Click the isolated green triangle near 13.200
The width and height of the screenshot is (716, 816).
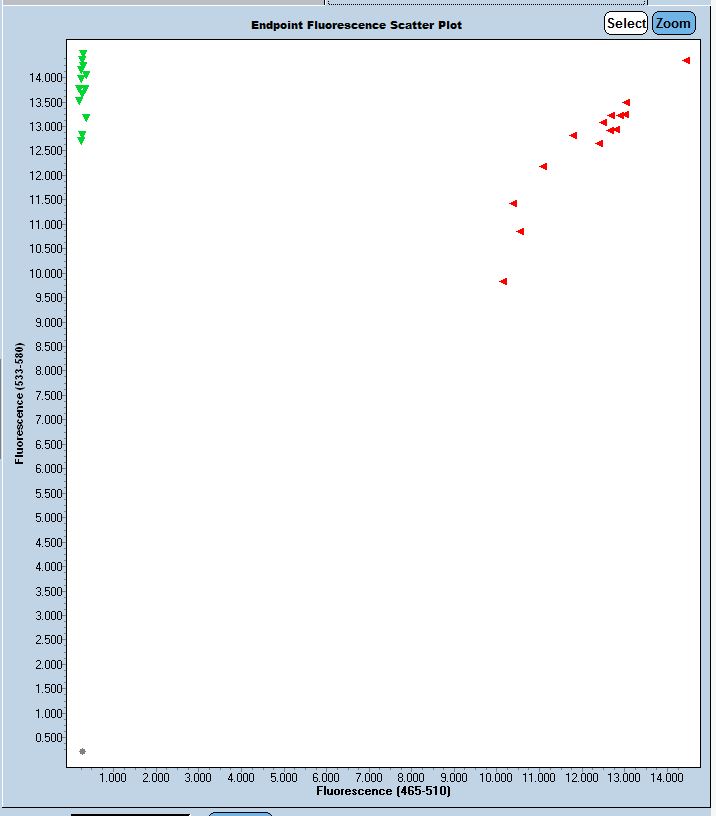coord(86,118)
